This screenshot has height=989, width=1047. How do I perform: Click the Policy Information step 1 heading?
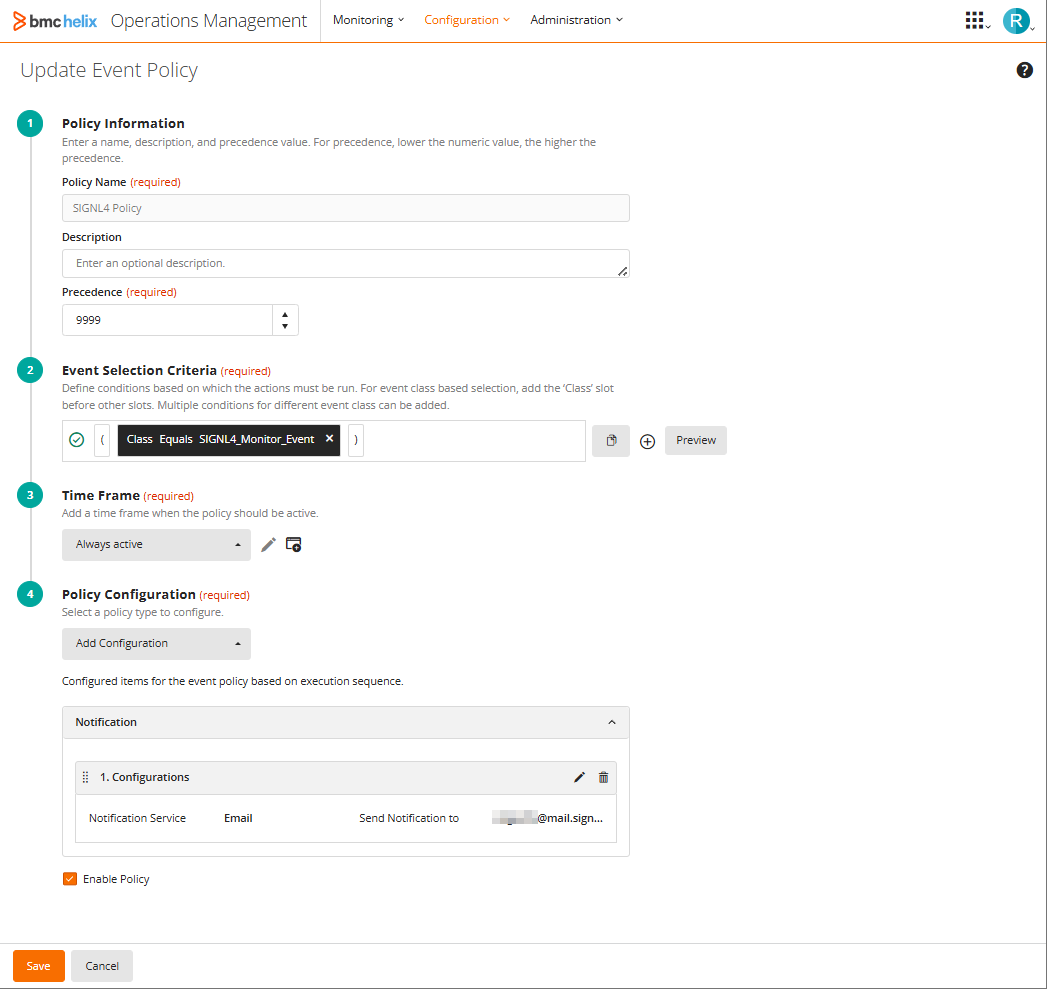pyautogui.click(x=124, y=124)
